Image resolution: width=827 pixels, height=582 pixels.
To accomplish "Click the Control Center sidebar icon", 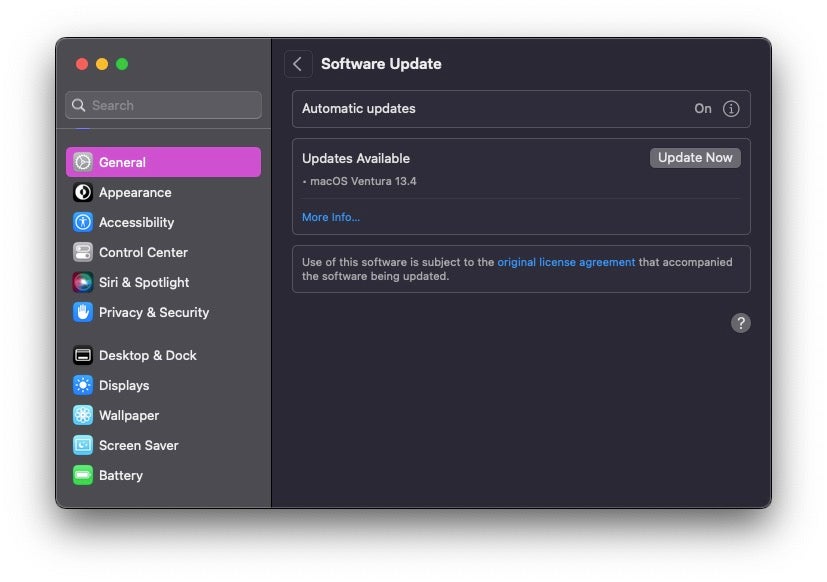I will 83,252.
